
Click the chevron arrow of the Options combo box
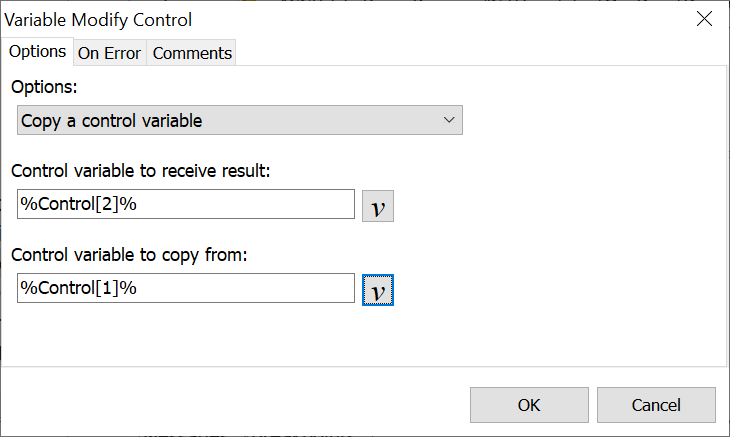[x=448, y=121]
